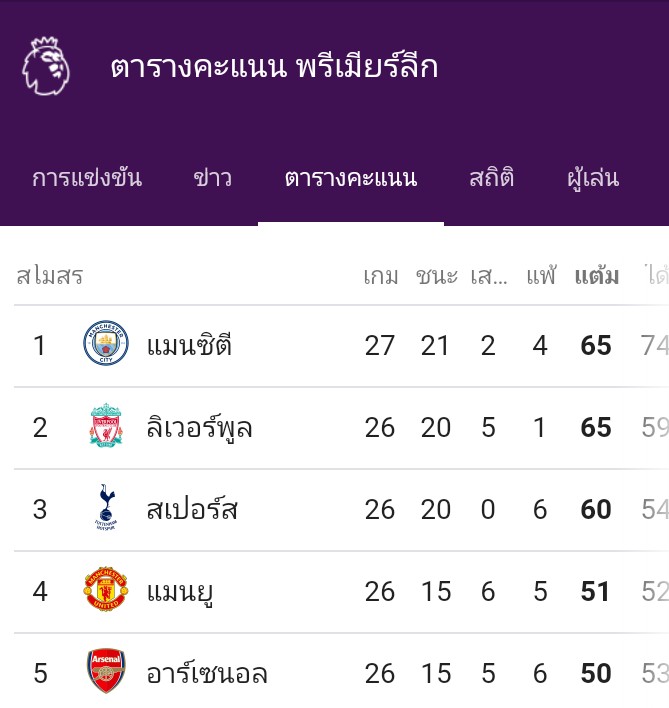Image resolution: width=669 pixels, height=708 pixels.
Task: Open the Manchester United crest
Action: (x=106, y=589)
